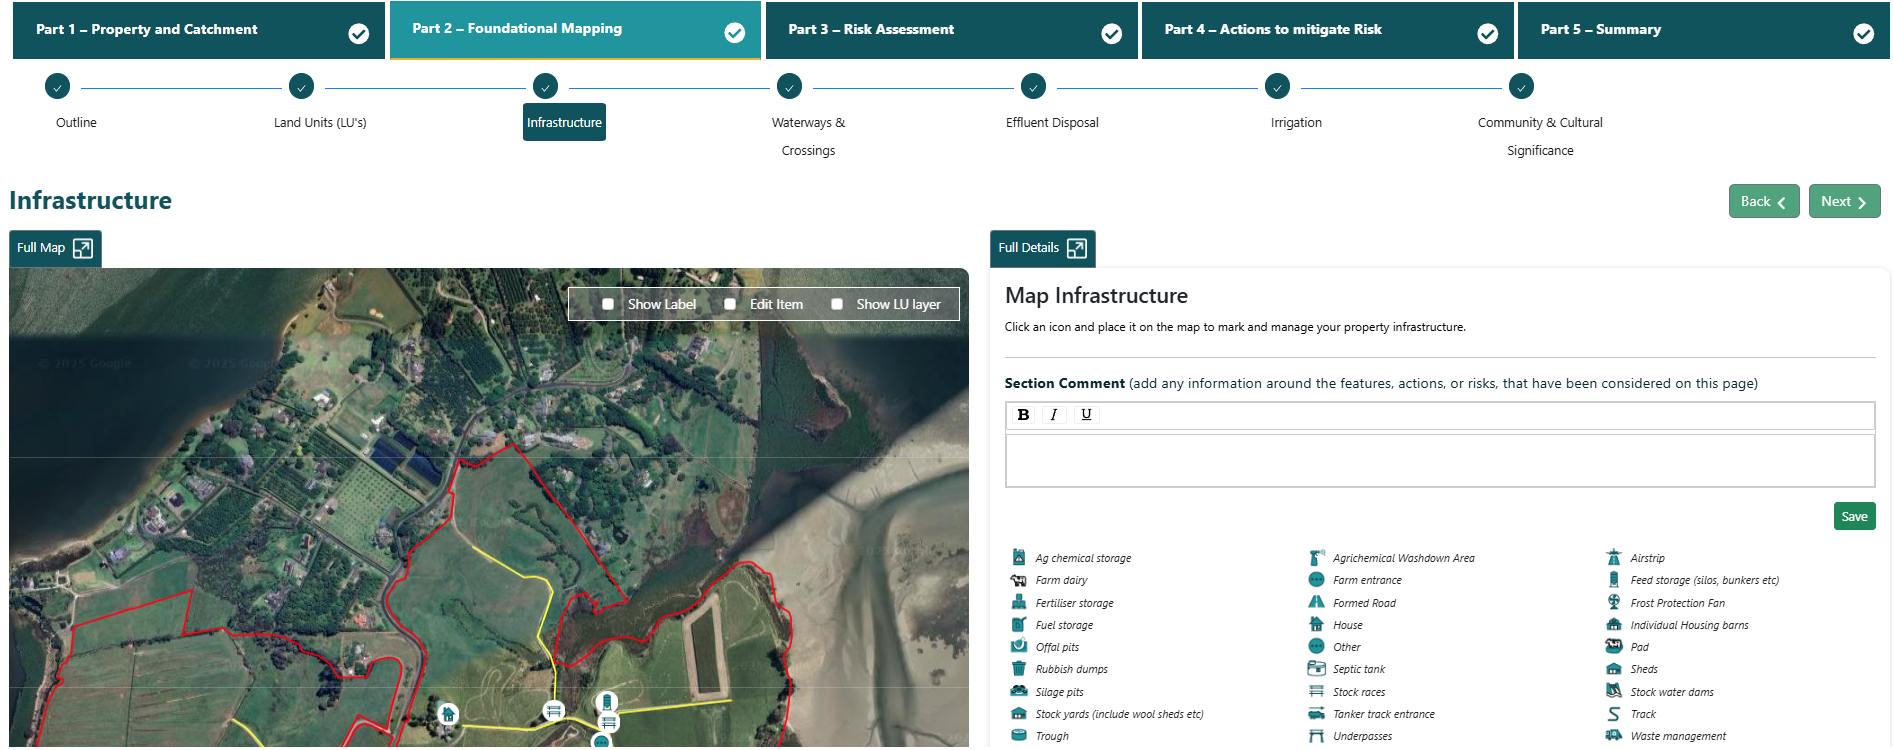Open Part 3 – Risk Assessment tab

click(x=951, y=30)
